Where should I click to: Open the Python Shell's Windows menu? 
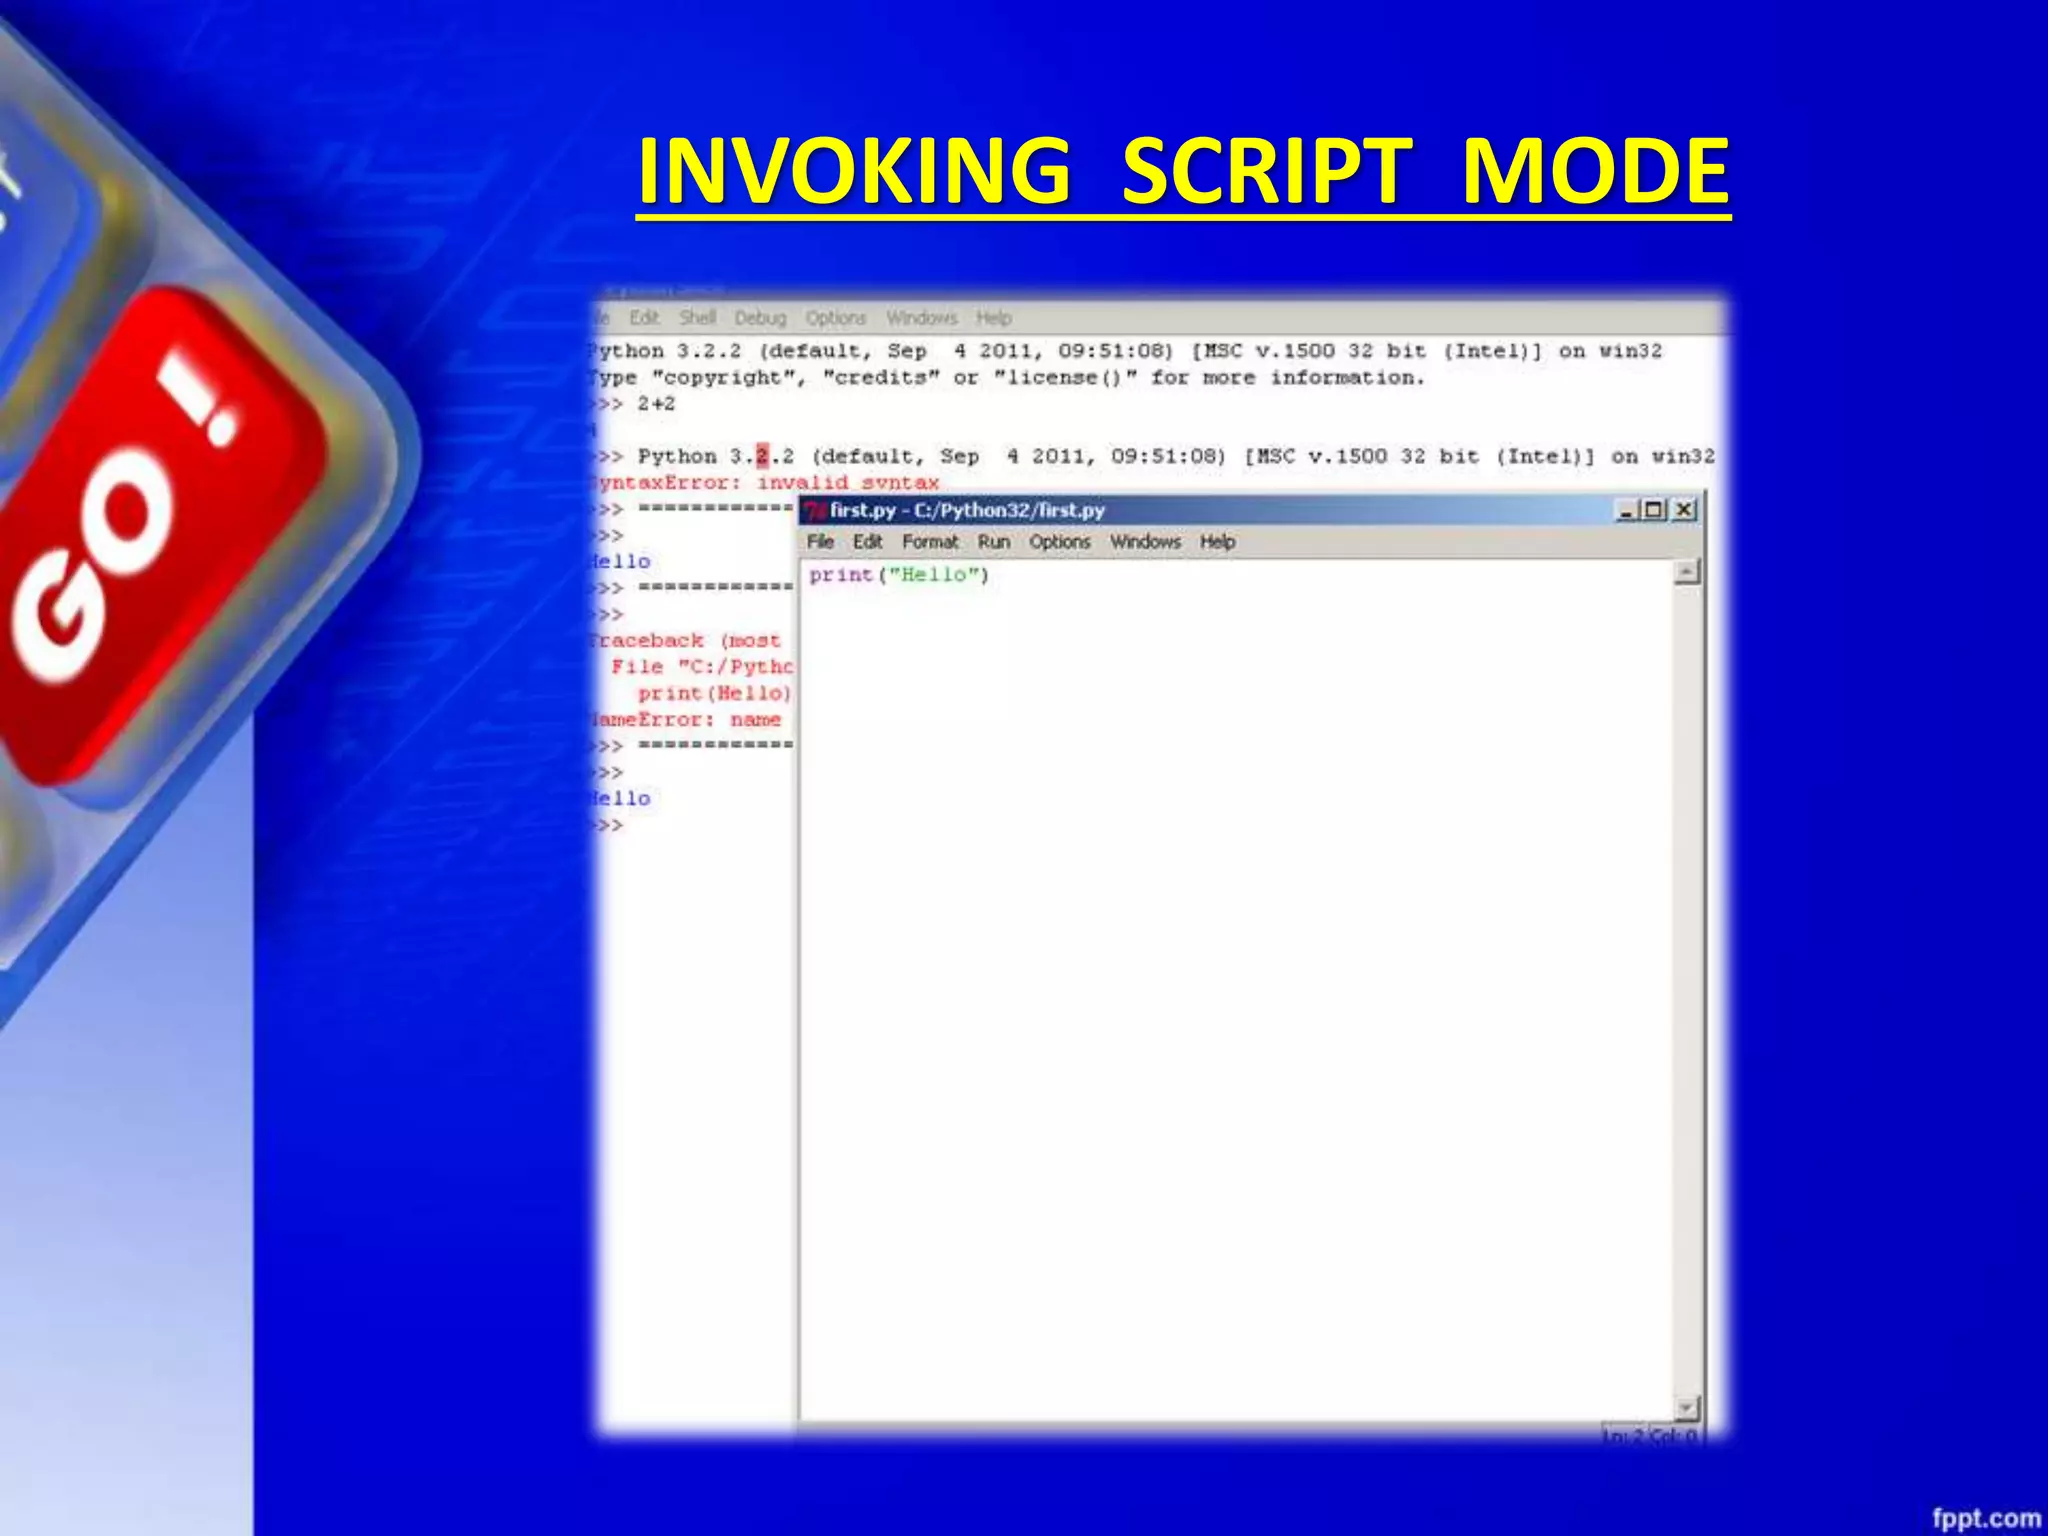921,318
